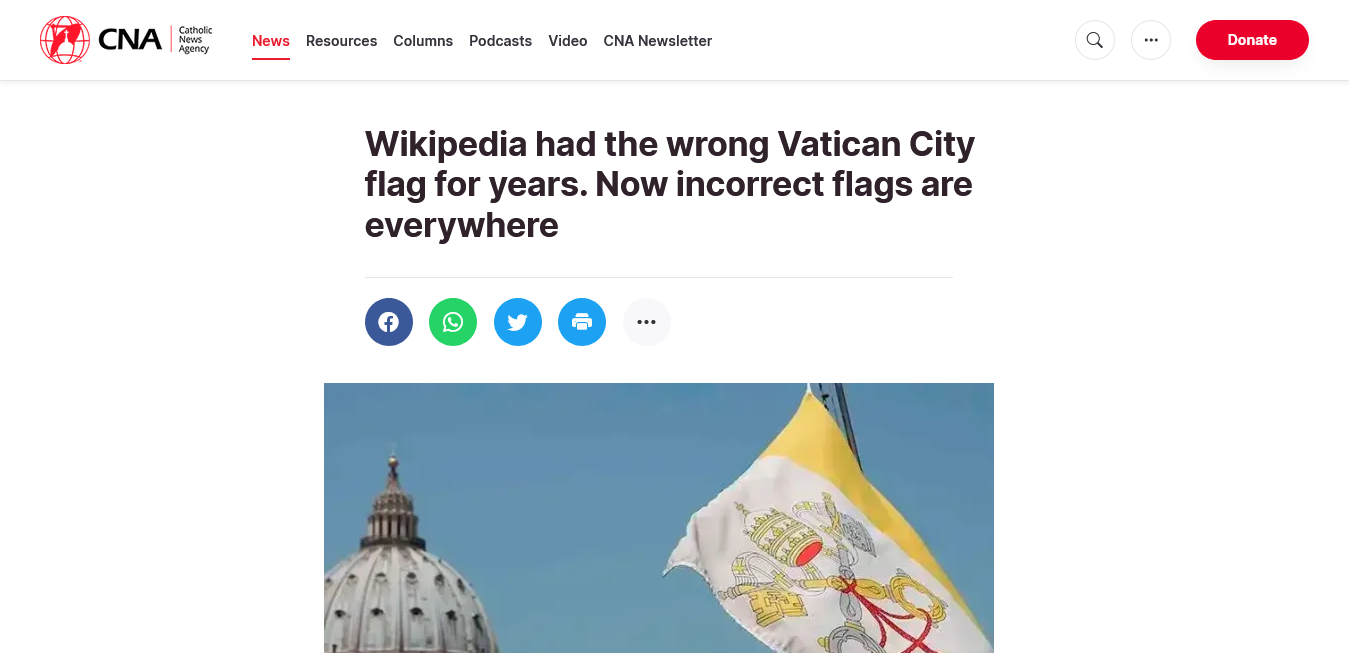This screenshot has height=653, width=1349.
Task: Open the header three-dots more menu
Action: [x=1151, y=40]
